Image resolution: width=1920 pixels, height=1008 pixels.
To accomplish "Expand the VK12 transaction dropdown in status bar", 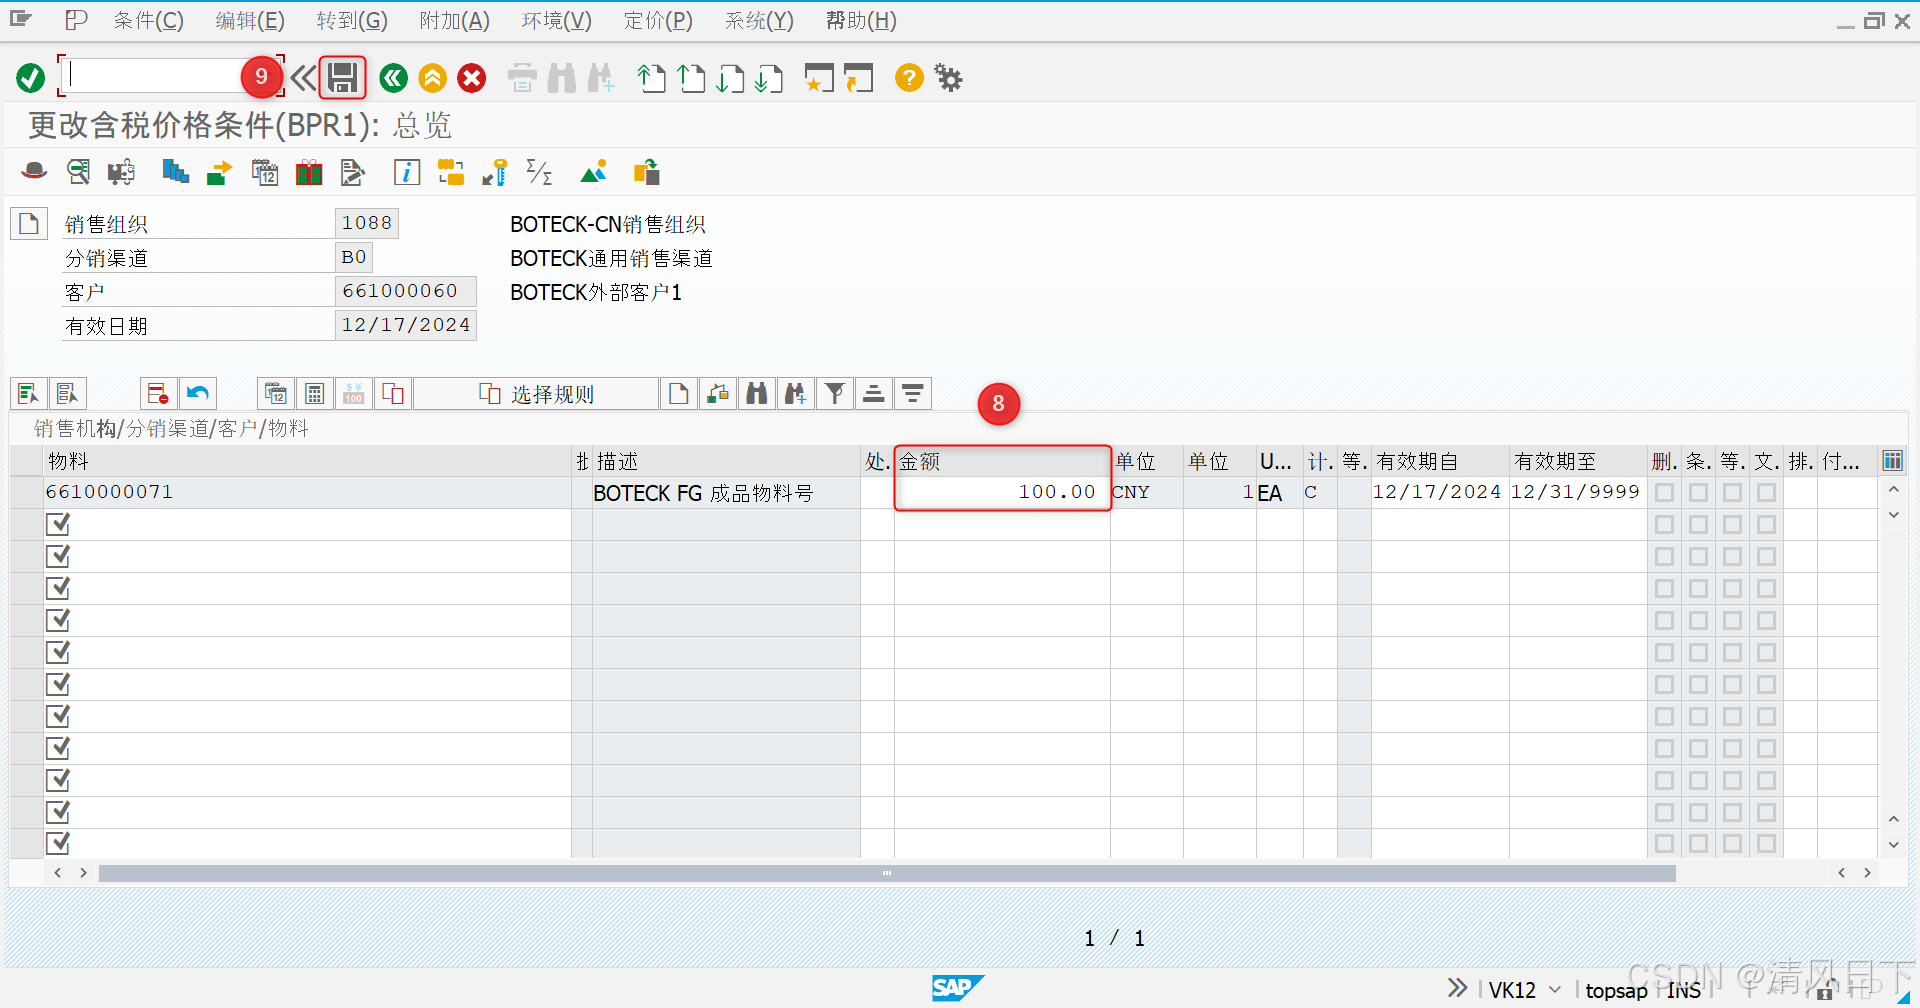I will click(x=1554, y=990).
